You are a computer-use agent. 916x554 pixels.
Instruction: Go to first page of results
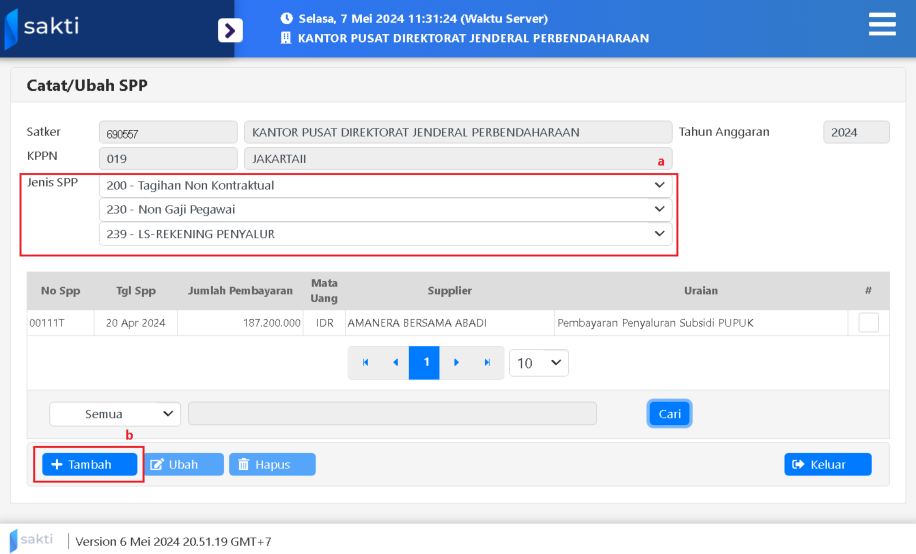pos(365,362)
